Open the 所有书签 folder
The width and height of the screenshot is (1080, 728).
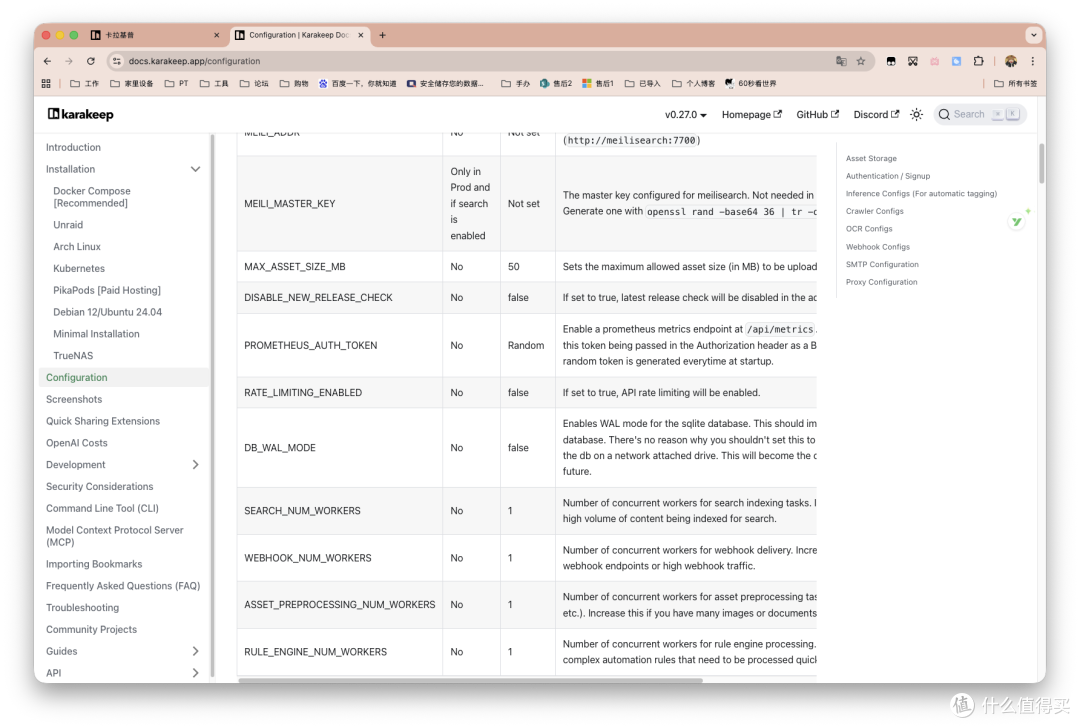coord(1015,83)
